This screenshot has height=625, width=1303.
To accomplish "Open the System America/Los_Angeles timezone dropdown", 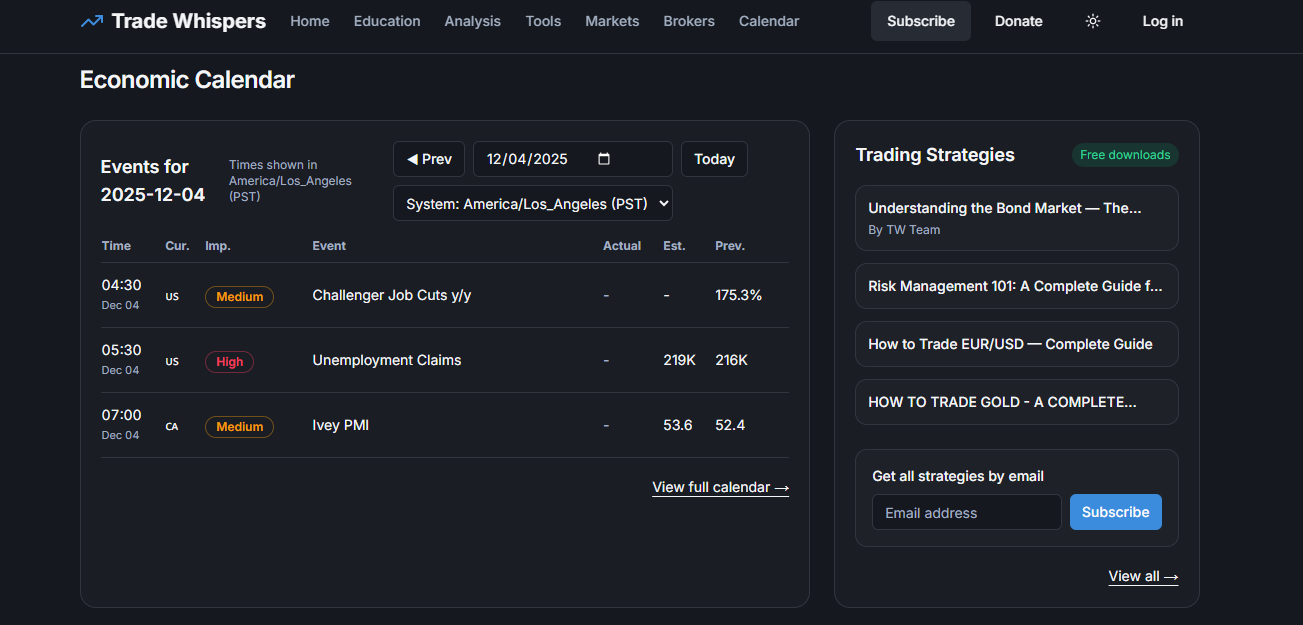I will point(532,203).
